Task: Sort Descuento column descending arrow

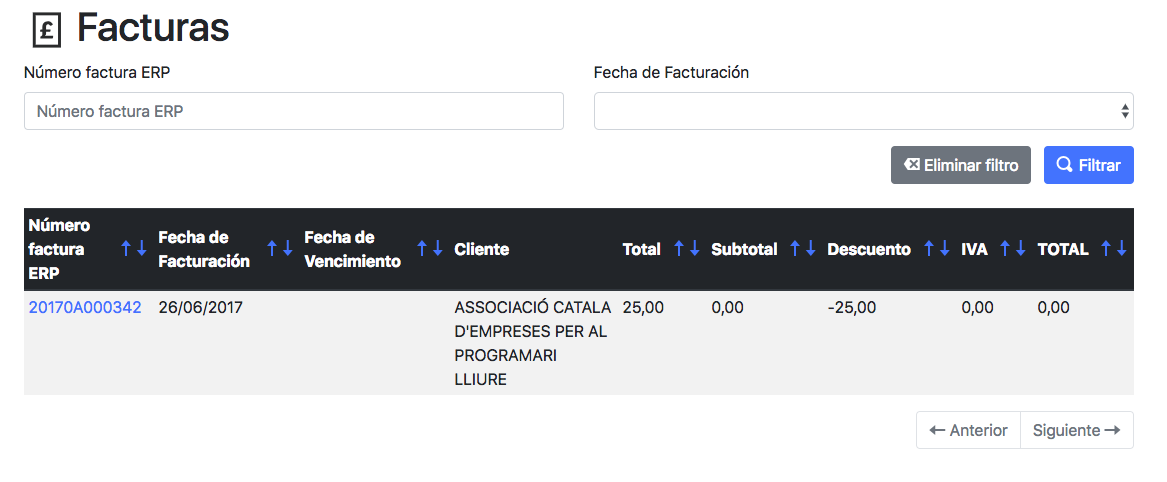Action: [944, 249]
